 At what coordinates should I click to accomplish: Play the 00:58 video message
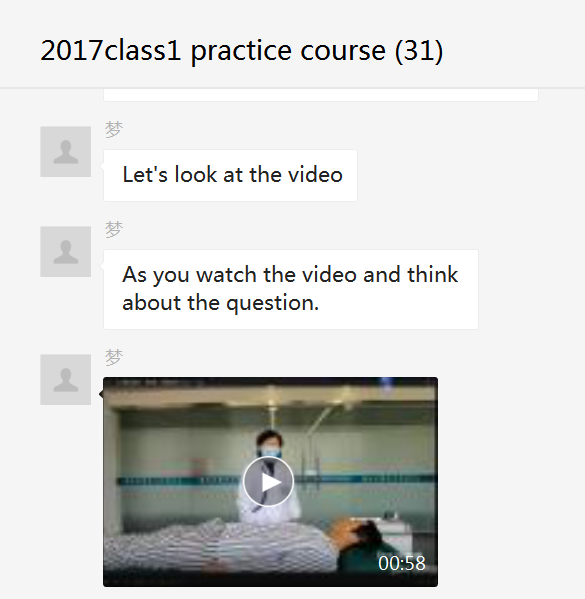pyautogui.click(x=268, y=482)
